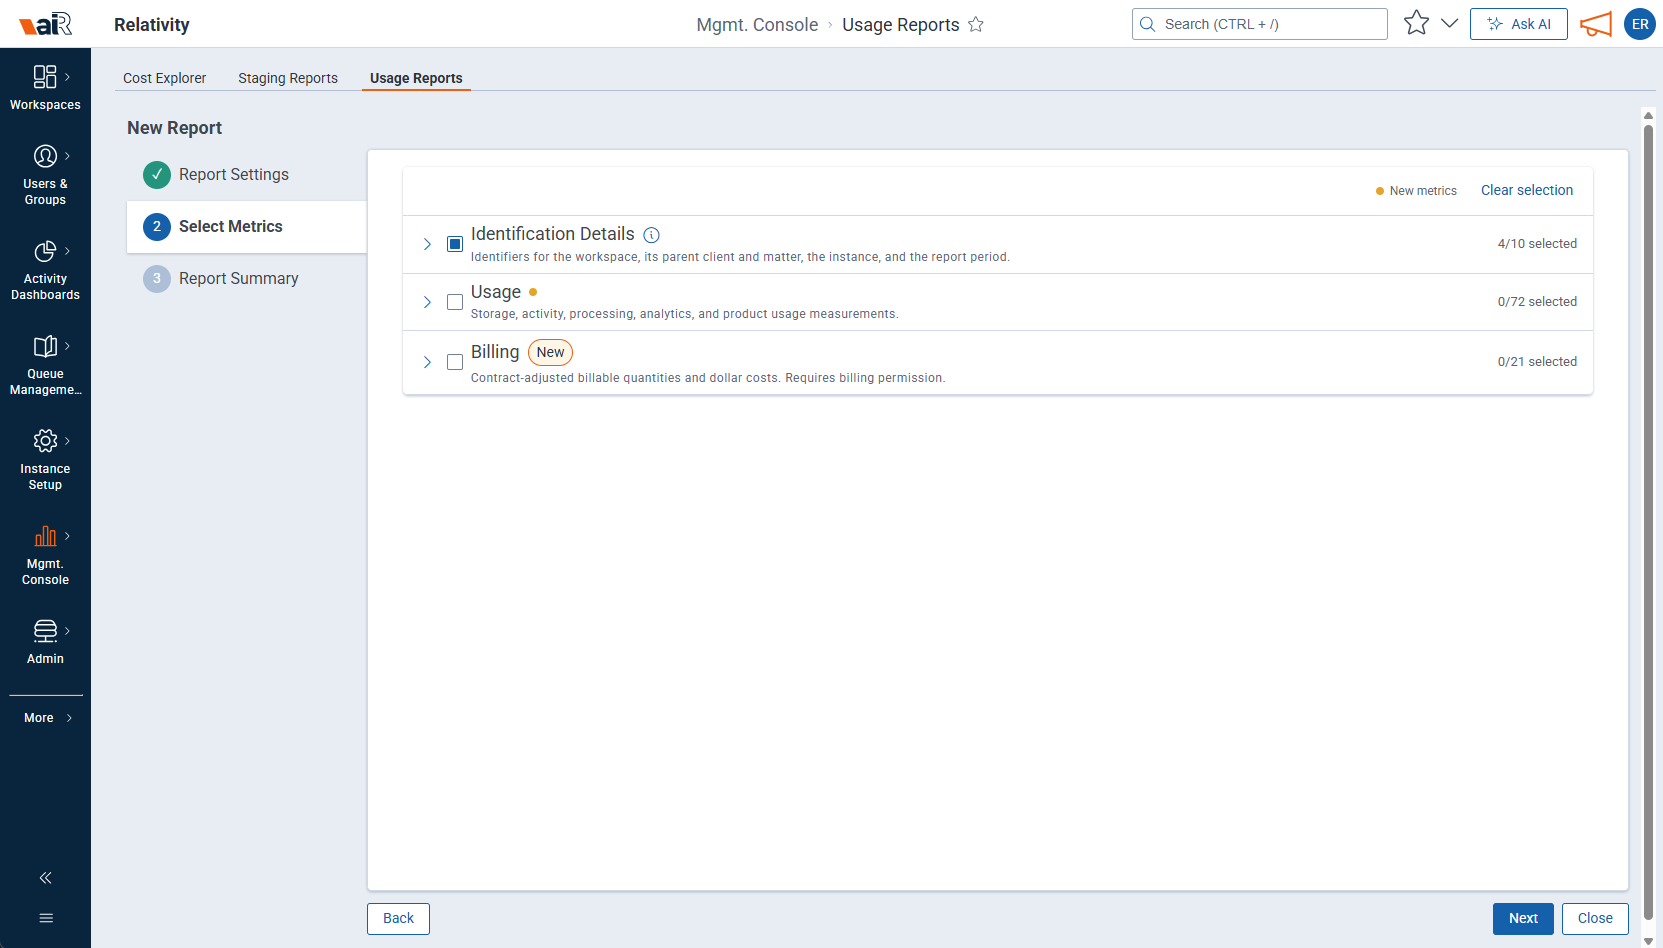This screenshot has width=1663, height=948.
Task: Switch to the Cost Explorer tab
Action: 164,78
